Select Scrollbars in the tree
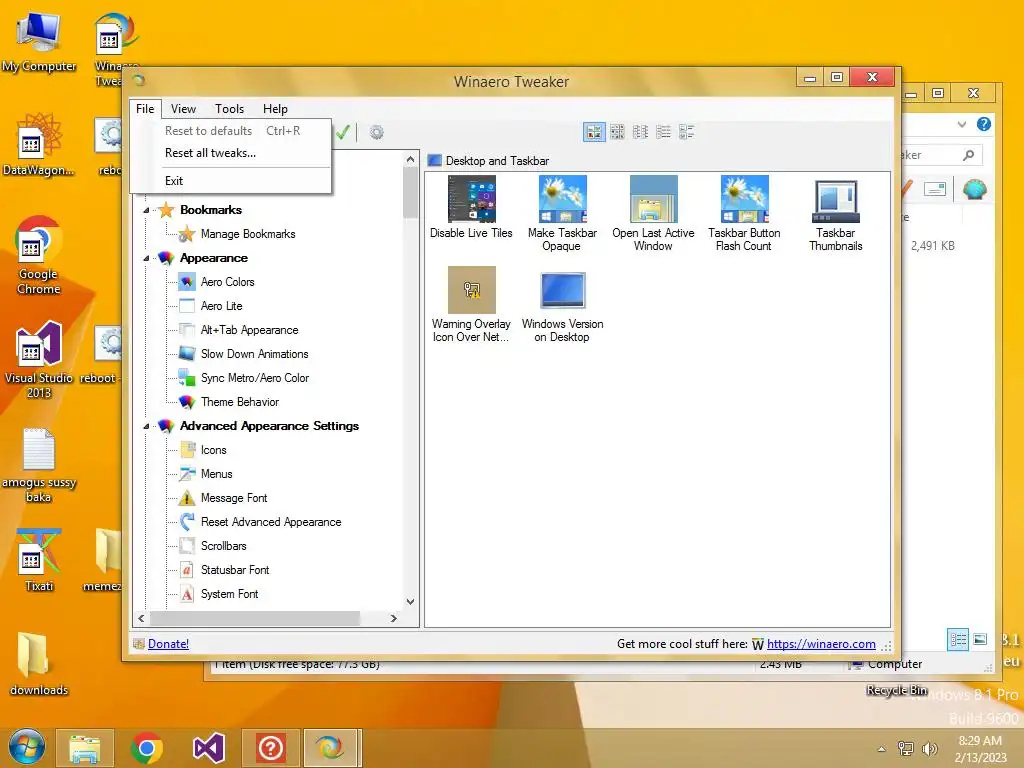The height and width of the screenshot is (768, 1024). [223, 546]
